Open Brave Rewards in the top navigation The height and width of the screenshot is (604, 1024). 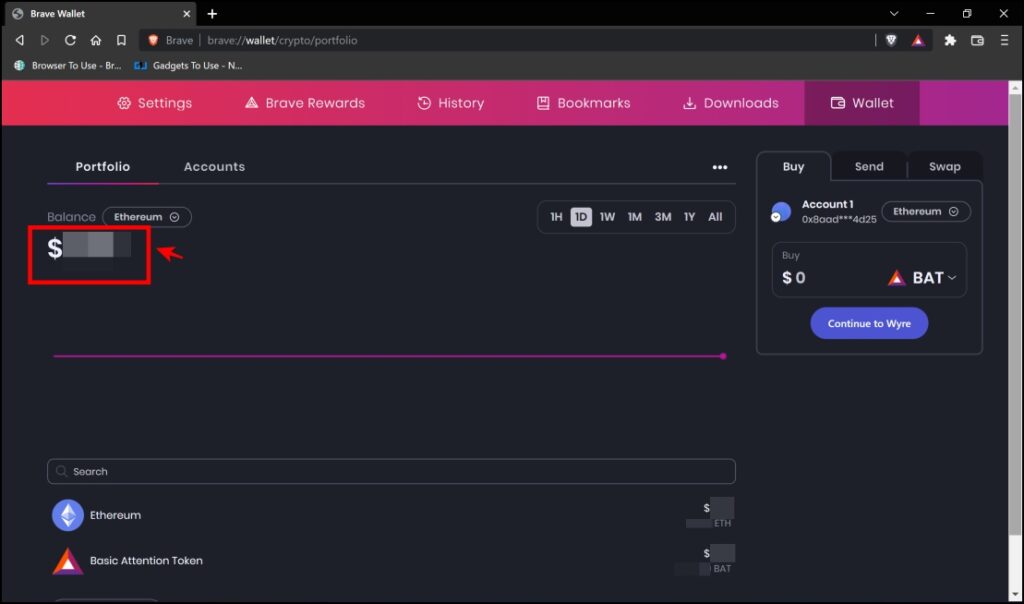pyautogui.click(x=305, y=103)
